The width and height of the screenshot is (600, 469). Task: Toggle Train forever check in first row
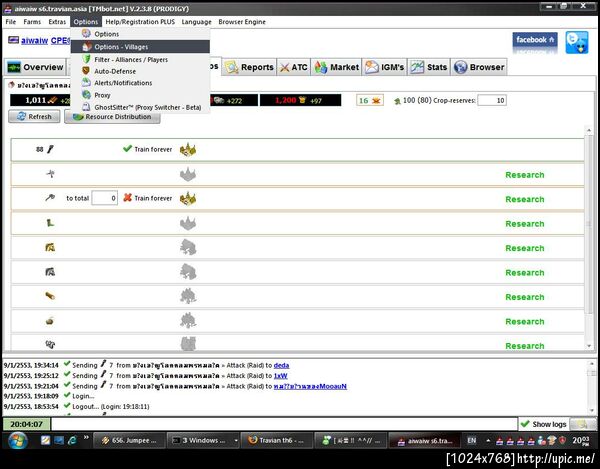(127, 149)
